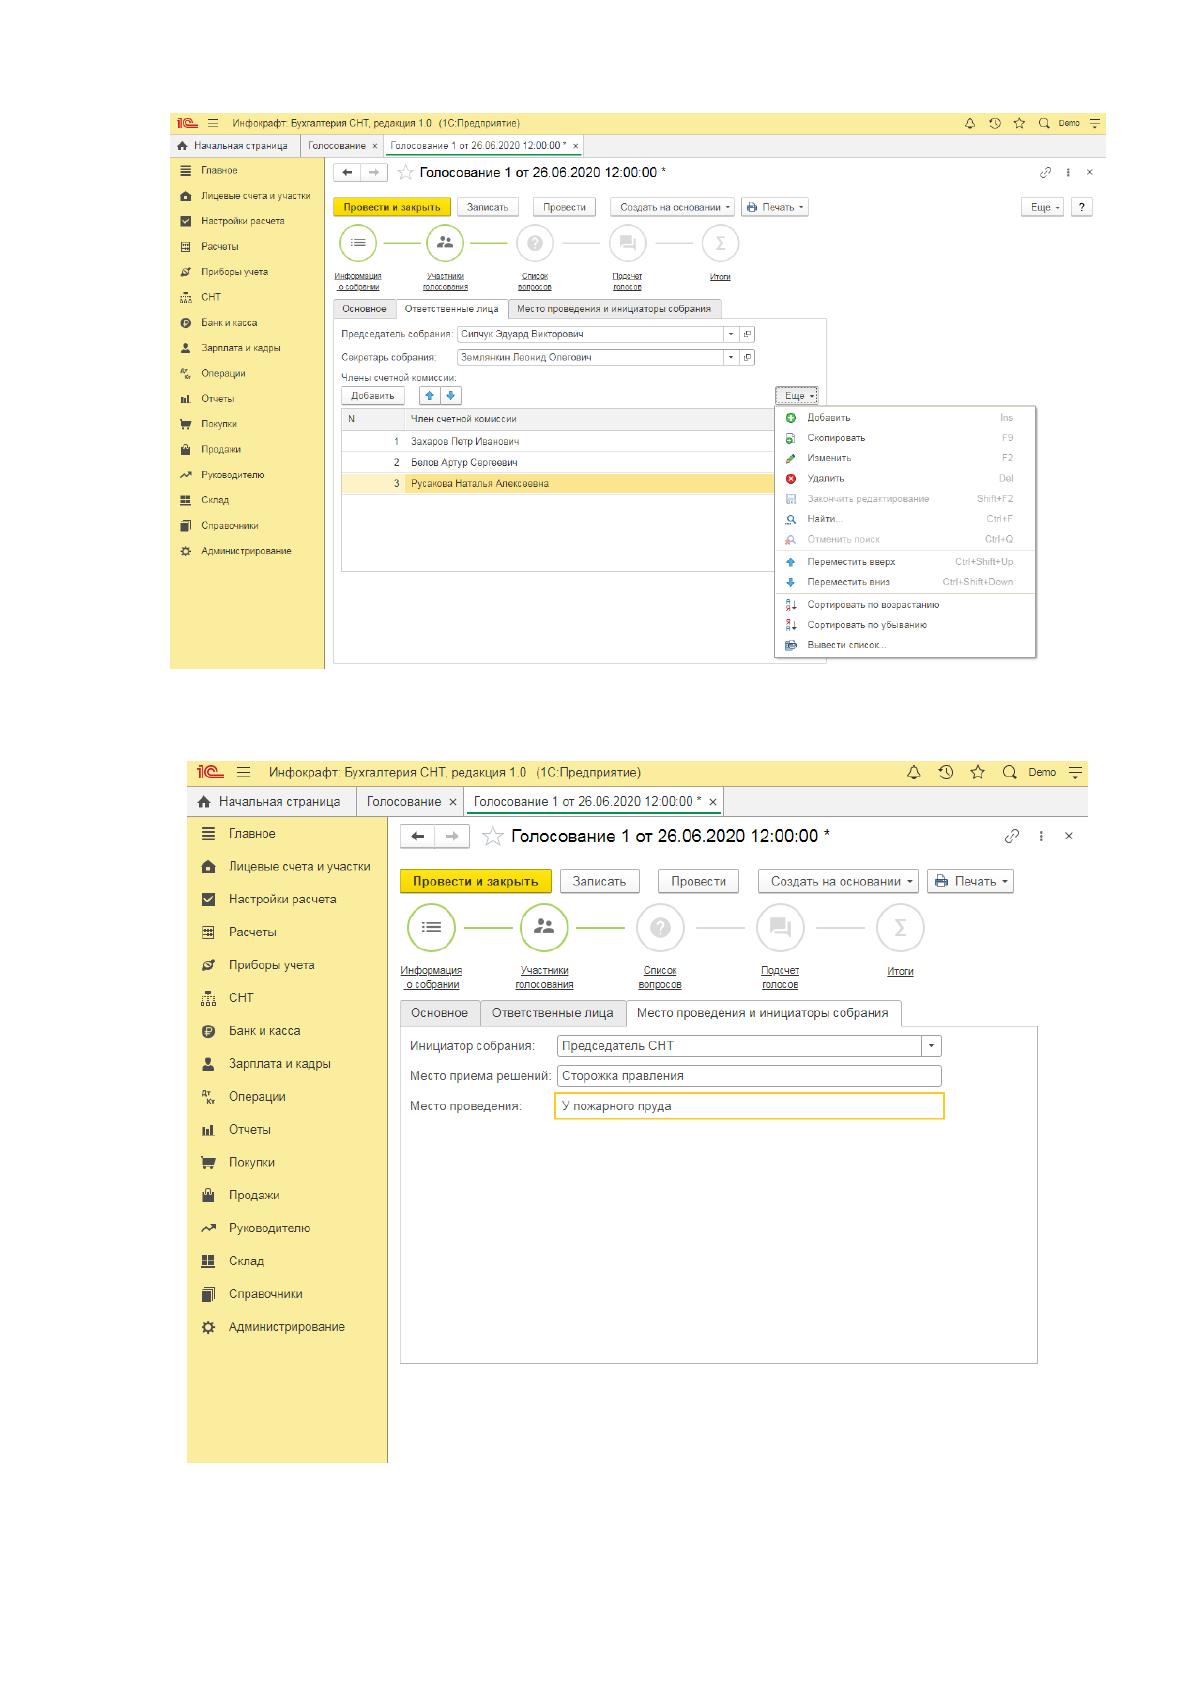Screen dimensions: 1191x1684
Task: Click Провести и закрыть in lower screenshot
Action: 476,881
